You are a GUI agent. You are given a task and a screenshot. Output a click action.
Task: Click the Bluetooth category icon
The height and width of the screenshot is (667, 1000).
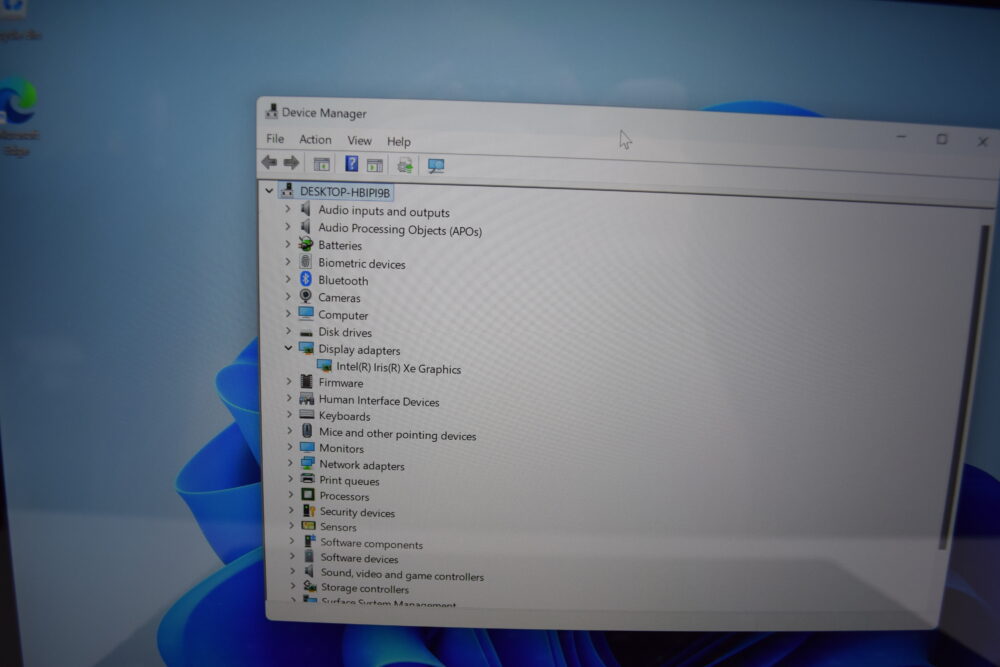[305, 279]
